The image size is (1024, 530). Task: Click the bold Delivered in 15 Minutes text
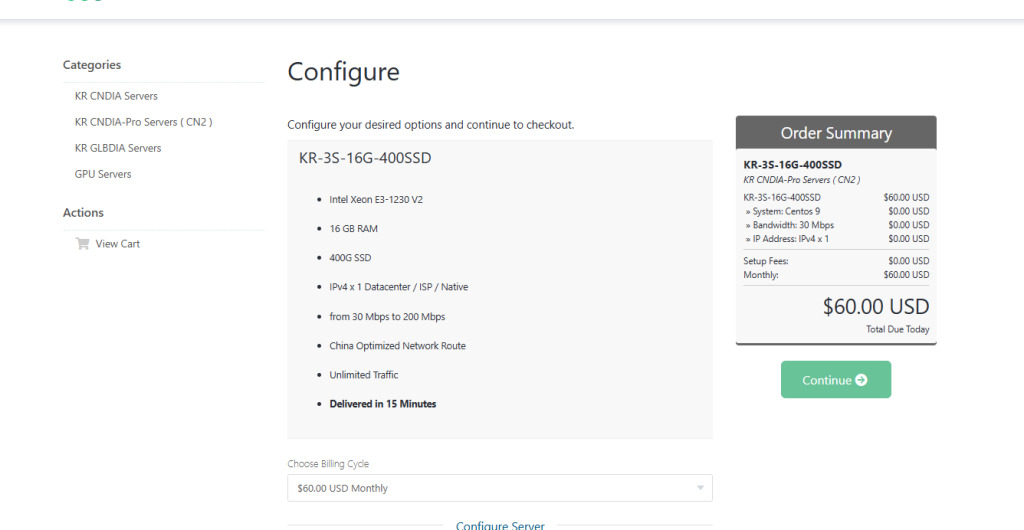coord(383,404)
